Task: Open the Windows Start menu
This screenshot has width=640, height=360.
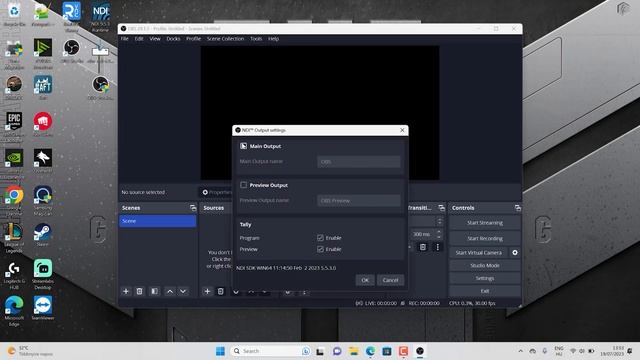Action: pyautogui.click(x=220, y=351)
